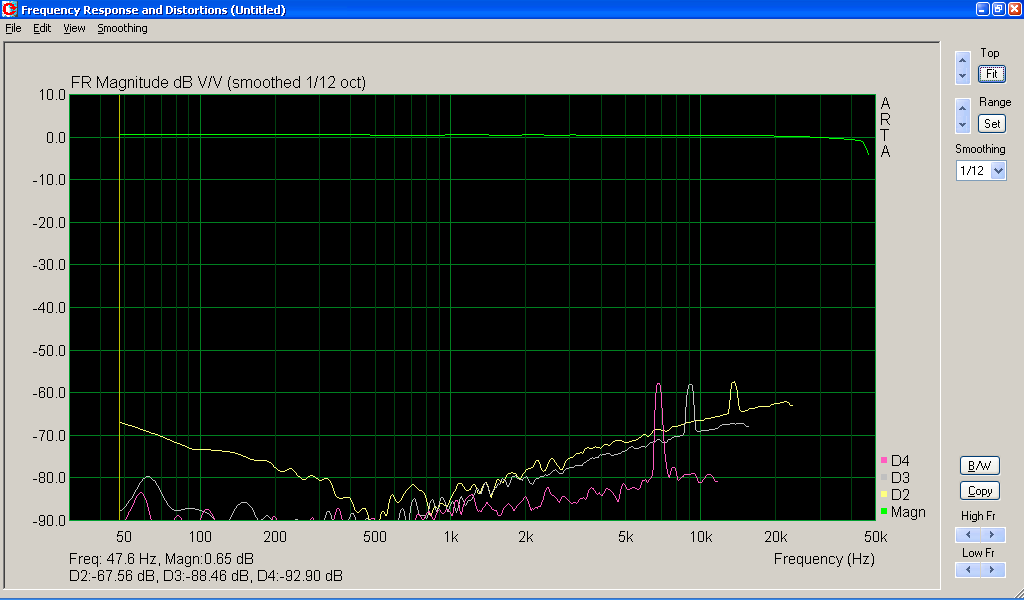Screen dimensions: 1024x600
Task: Click the Range down arrow
Action: coord(962,123)
